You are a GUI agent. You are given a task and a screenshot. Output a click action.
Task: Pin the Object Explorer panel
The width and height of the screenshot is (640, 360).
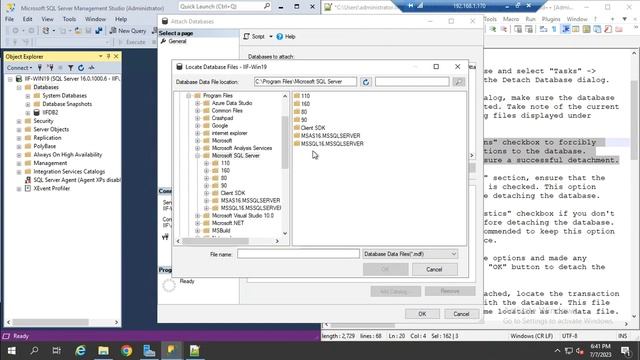(x=109, y=56)
